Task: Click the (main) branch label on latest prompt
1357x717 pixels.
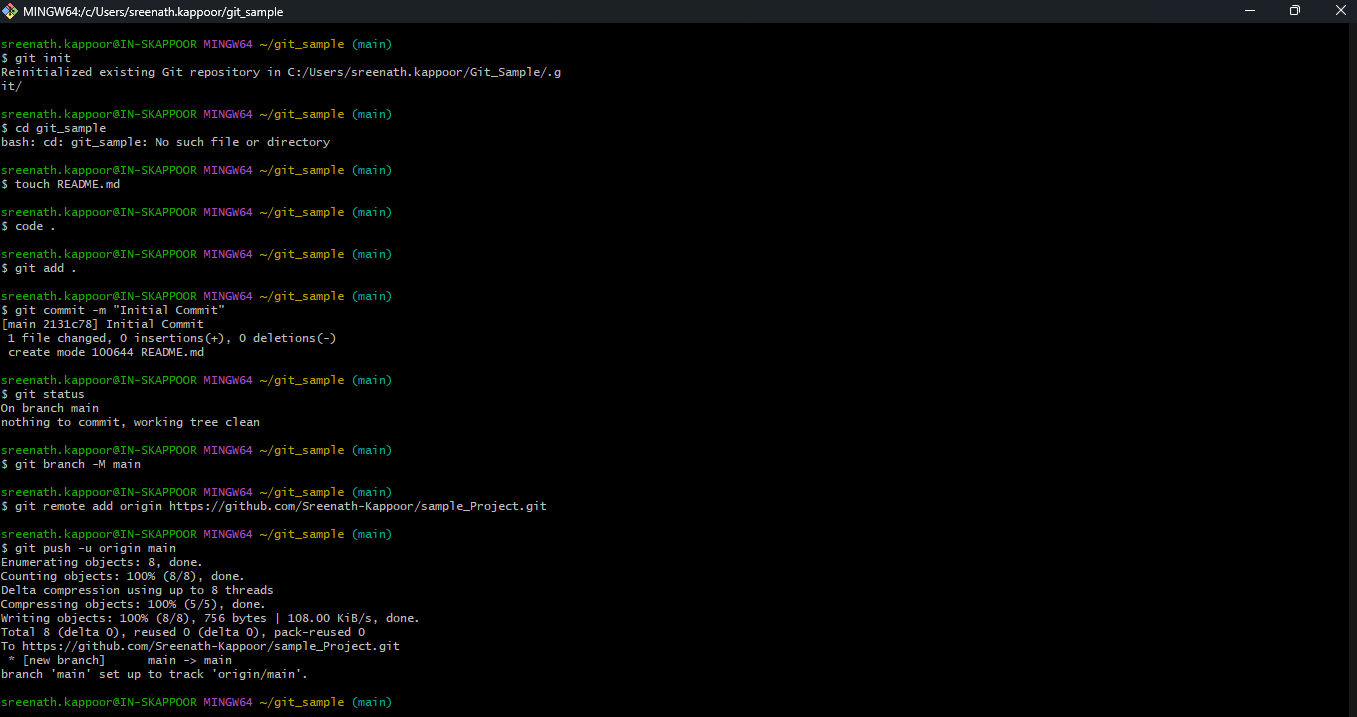Action: (x=371, y=701)
